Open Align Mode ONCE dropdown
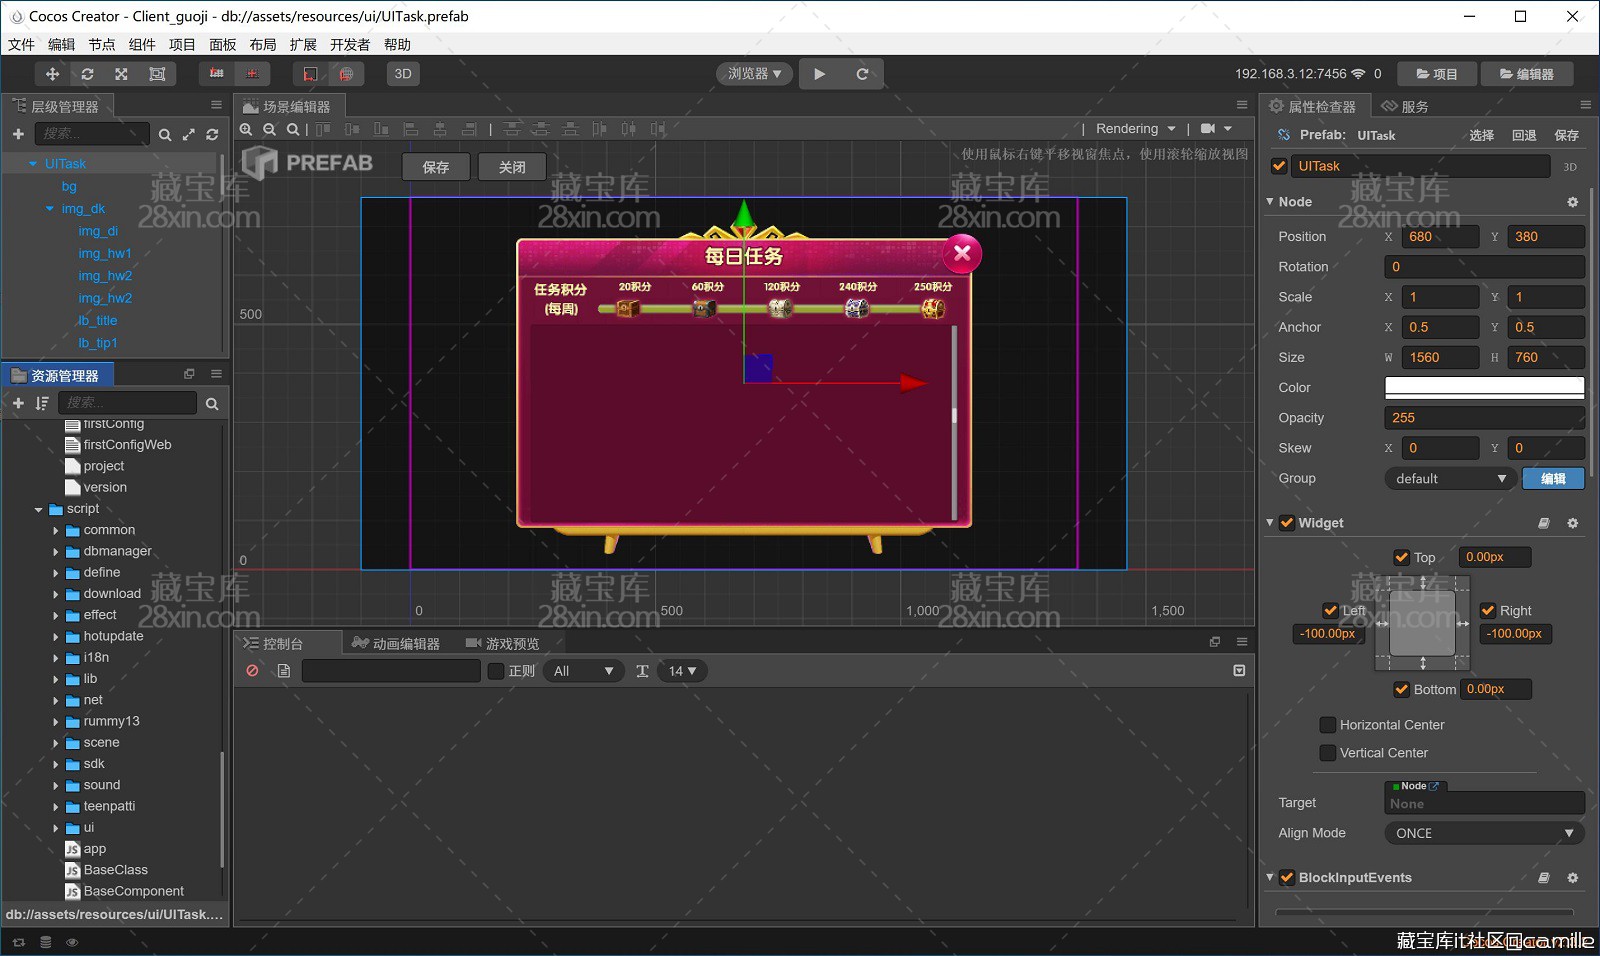1600x956 pixels. (1484, 833)
